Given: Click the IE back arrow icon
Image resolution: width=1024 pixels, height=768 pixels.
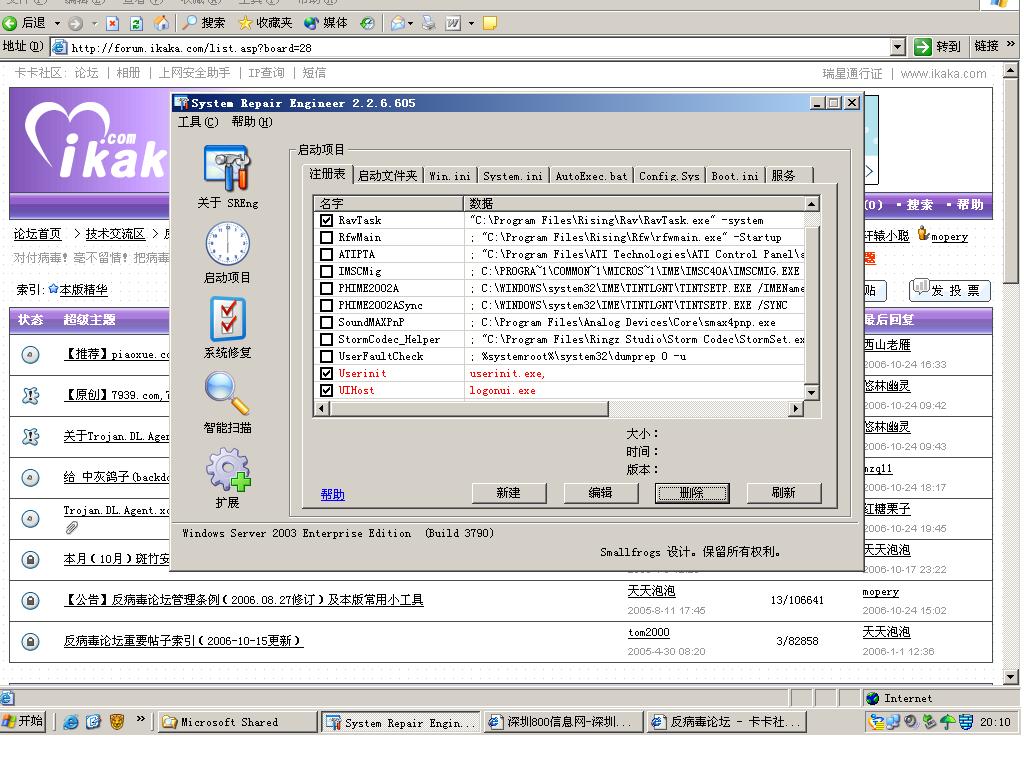Looking at the screenshot, I should (x=10, y=24).
